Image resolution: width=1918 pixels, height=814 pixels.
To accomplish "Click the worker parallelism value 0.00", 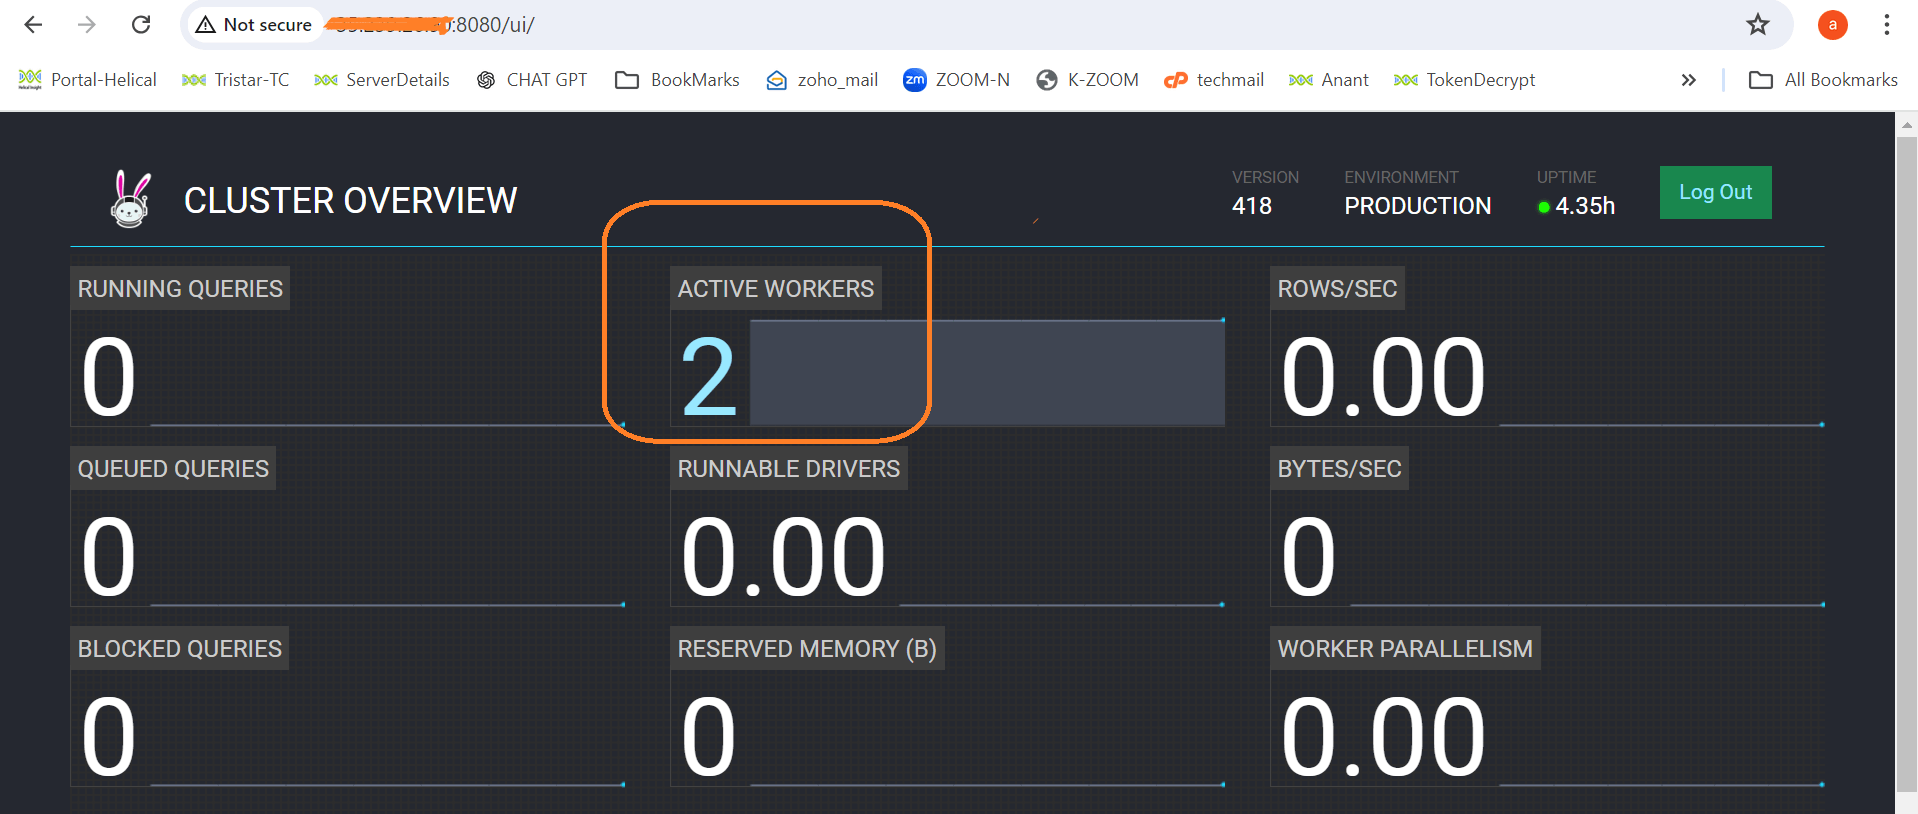I will click(1383, 738).
